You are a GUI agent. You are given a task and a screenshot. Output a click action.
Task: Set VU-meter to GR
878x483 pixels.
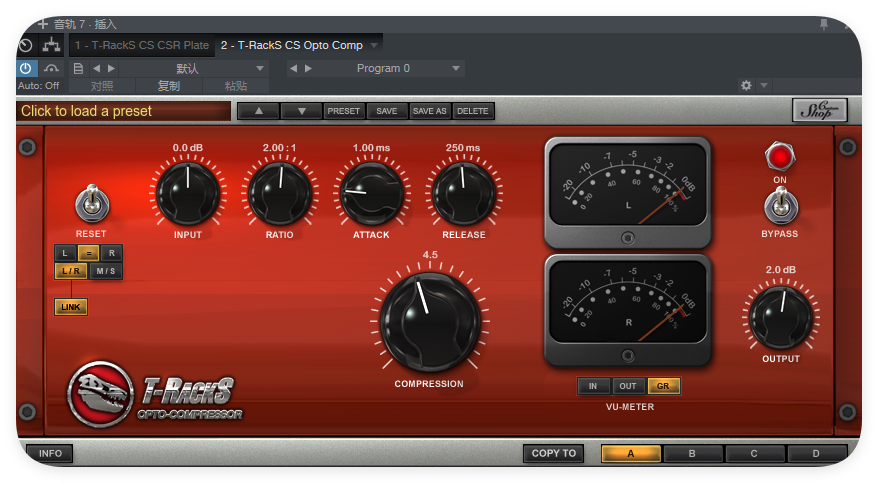click(663, 386)
